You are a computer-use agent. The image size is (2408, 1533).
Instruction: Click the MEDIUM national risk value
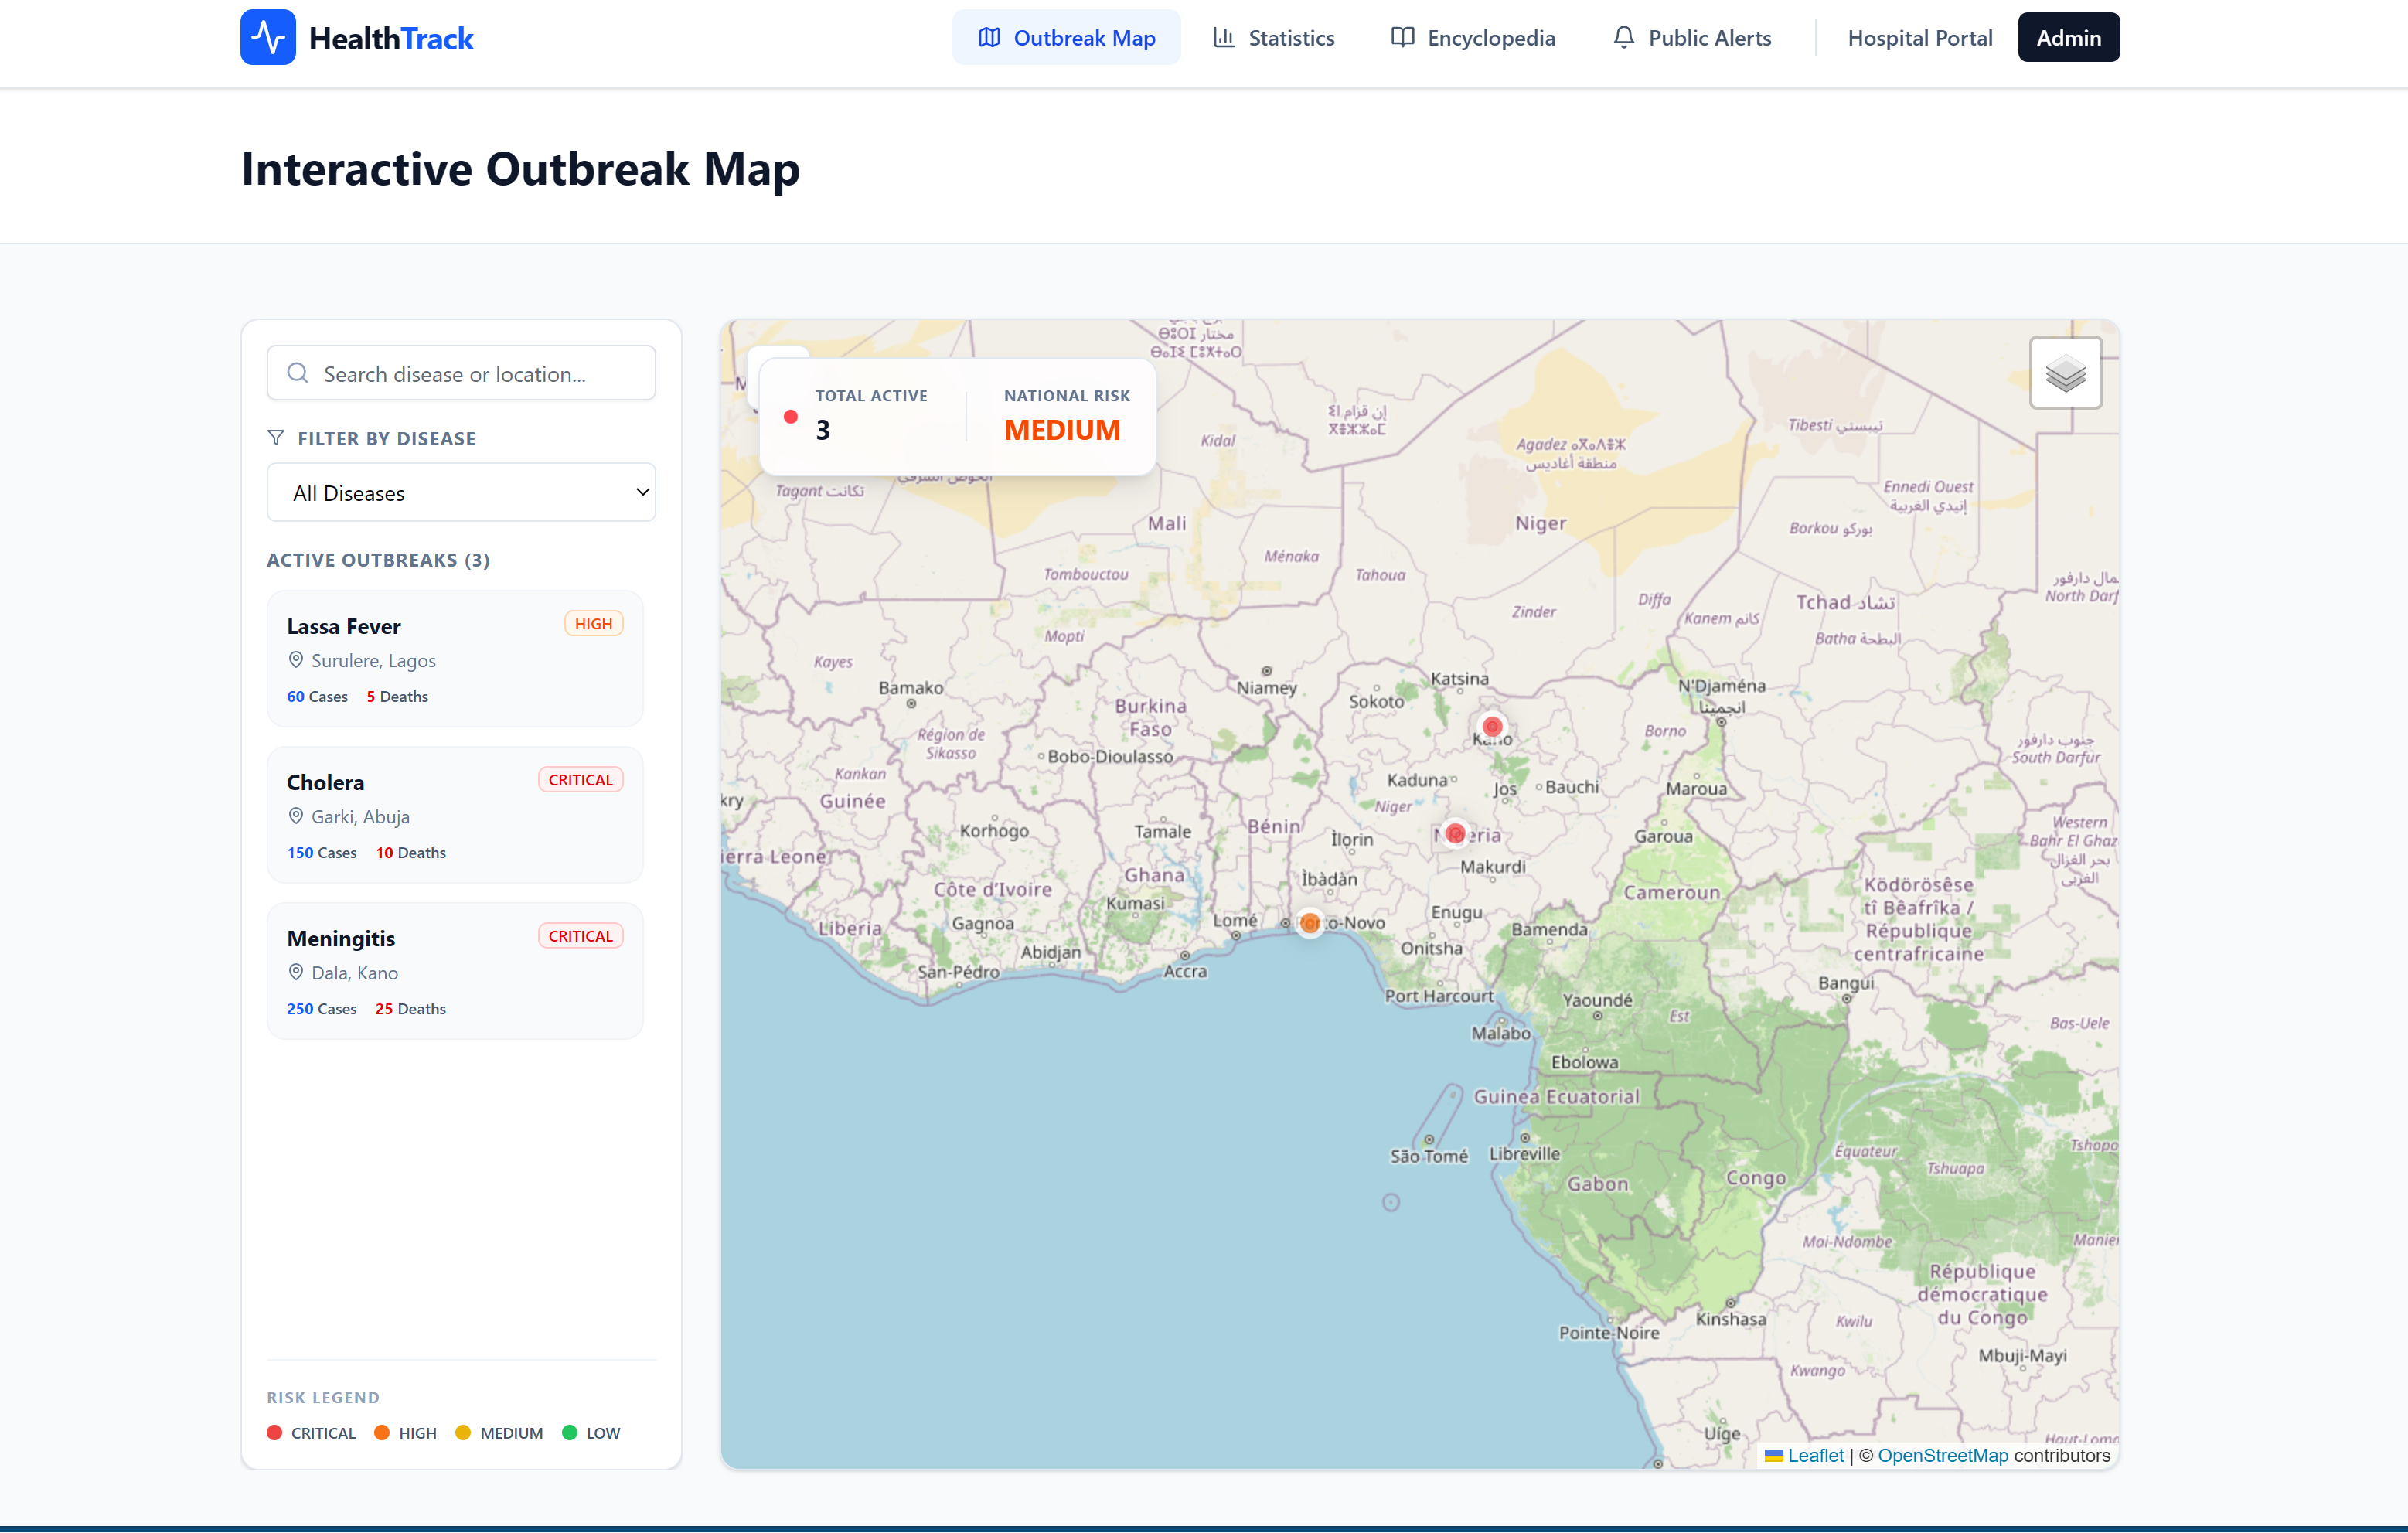pos(1062,430)
